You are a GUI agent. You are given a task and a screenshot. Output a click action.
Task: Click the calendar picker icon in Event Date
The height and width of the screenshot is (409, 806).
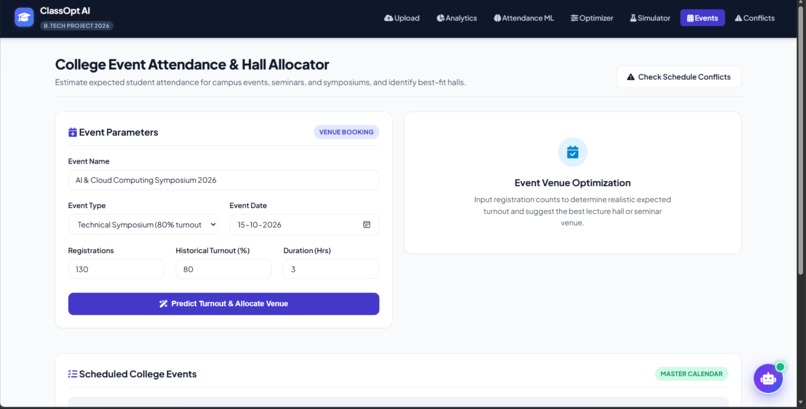point(367,225)
